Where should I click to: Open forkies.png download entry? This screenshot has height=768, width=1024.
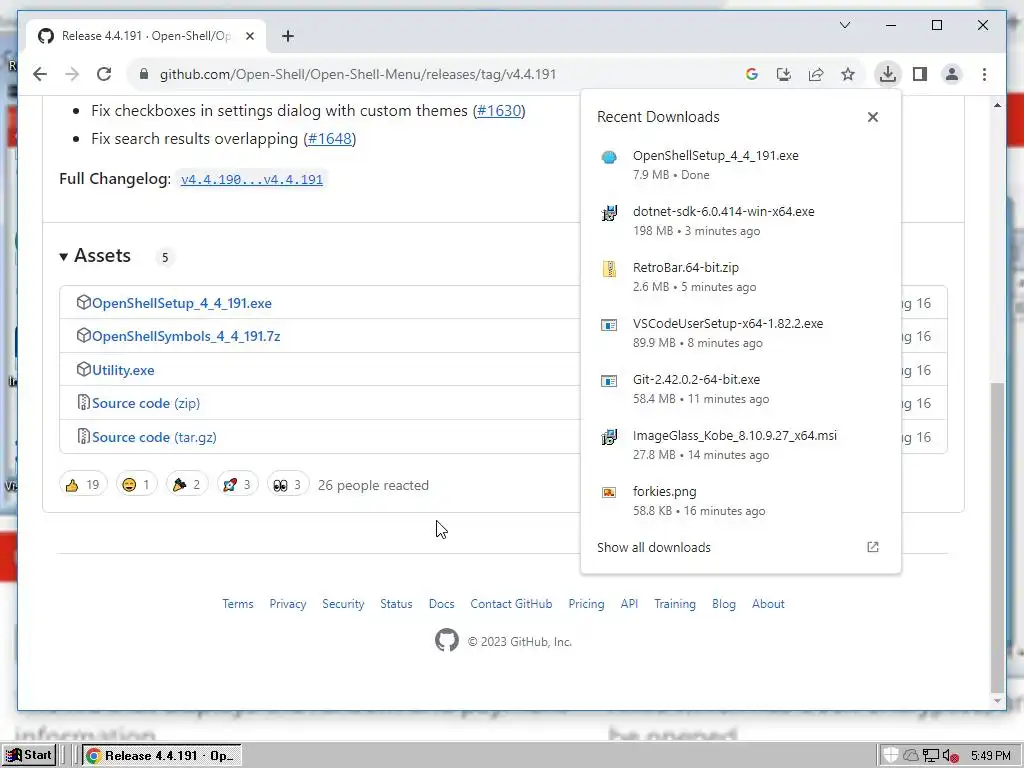(741, 501)
